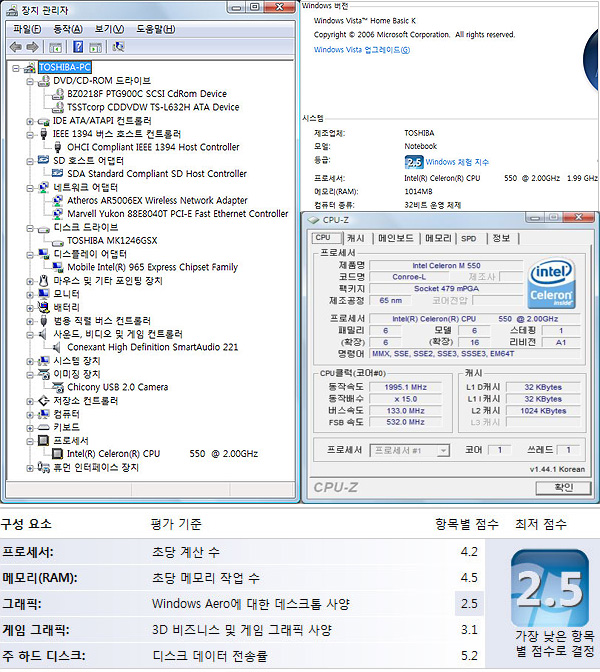Click the Chicony USB 2.0 Camera device icon

[58, 387]
